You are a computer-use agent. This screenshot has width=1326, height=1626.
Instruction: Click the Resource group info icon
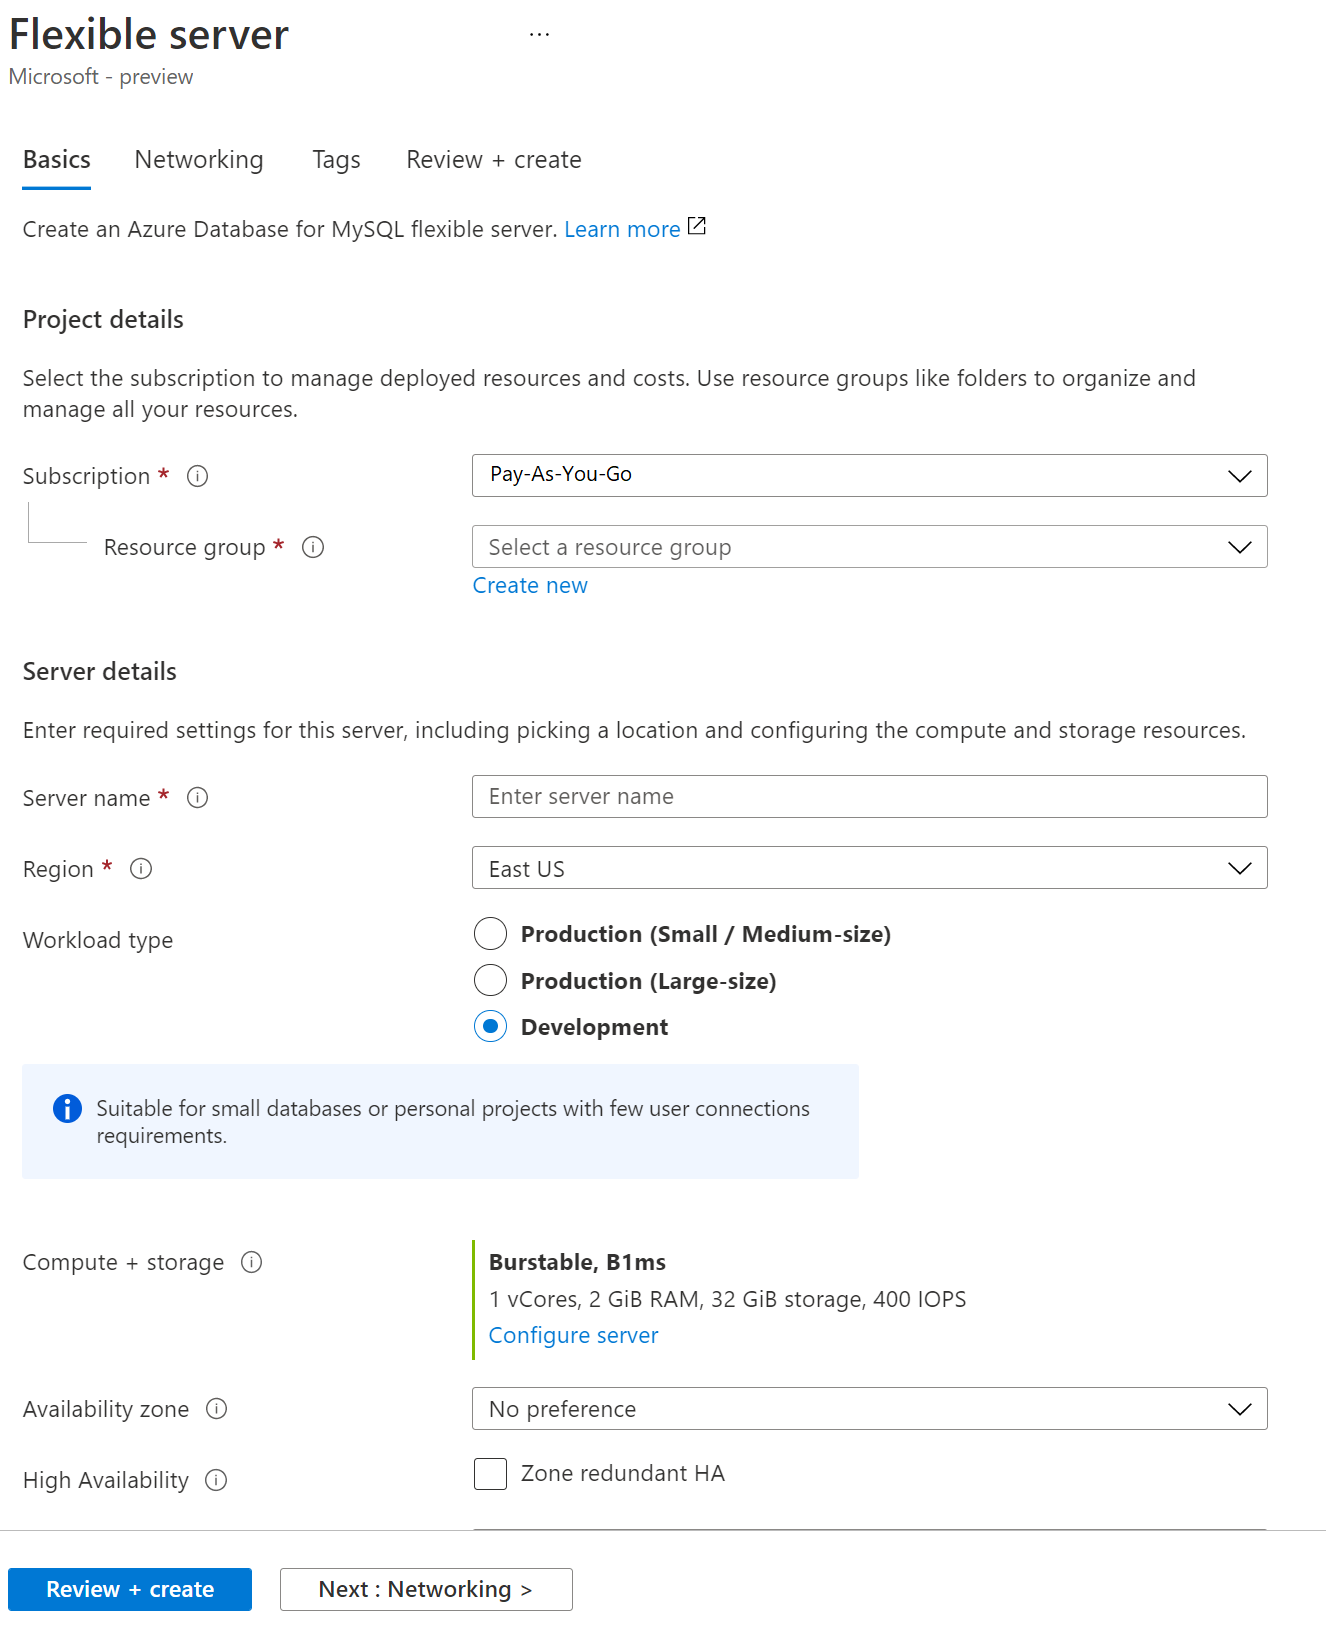[x=313, y=547]
